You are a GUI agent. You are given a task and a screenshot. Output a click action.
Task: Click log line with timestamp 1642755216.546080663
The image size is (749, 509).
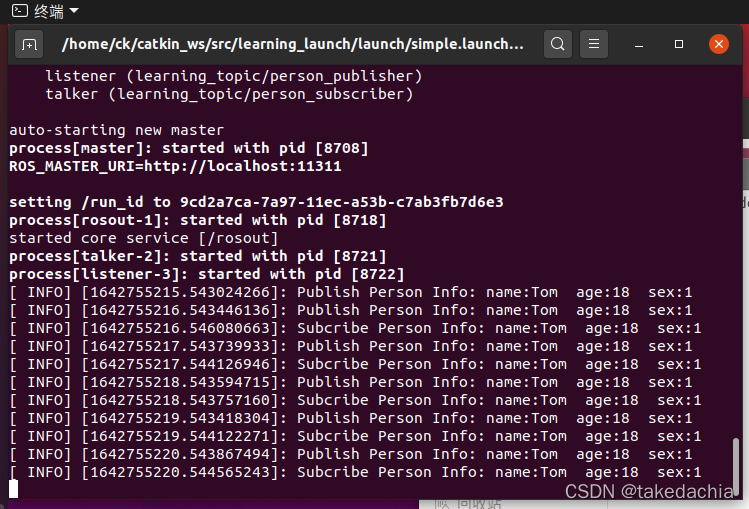point(355,329)
